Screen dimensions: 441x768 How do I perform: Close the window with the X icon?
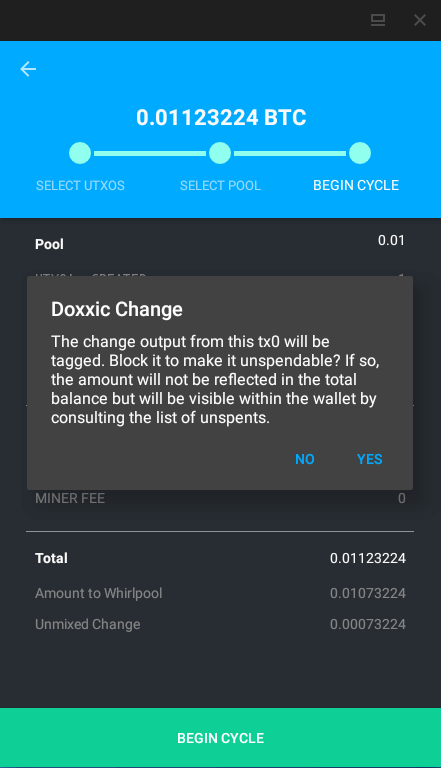pos(420,20)
